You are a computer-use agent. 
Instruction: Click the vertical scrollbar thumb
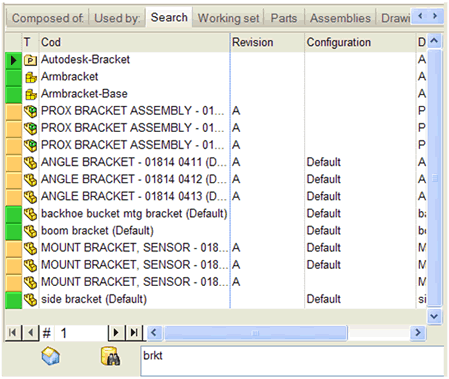(434, 178)
